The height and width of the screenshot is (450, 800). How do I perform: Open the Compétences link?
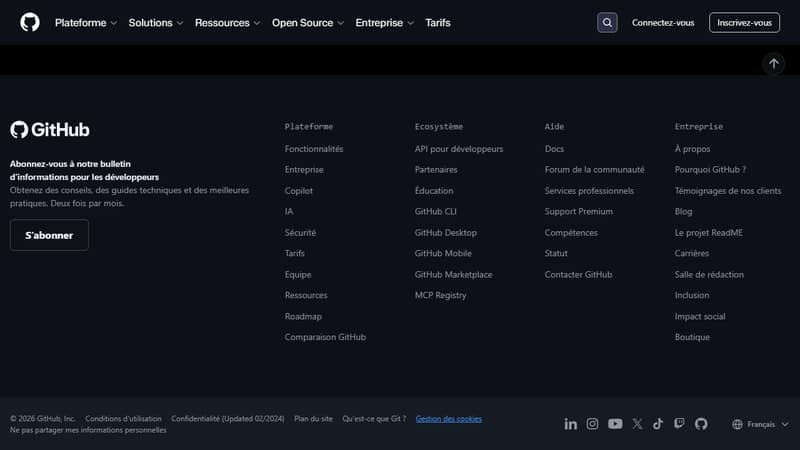[x=570, y=233]
